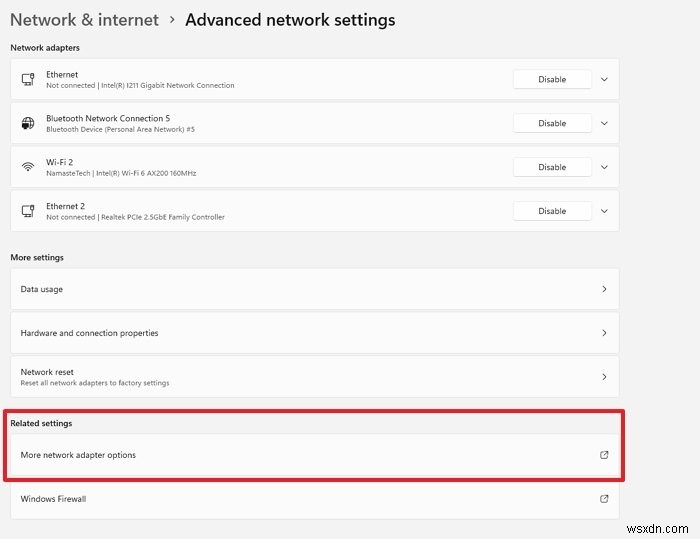Viewport: 700px width, 539px height.
Task: Disable the Wi-Fi 2 adapter
Action: click(x=552, y=167)
